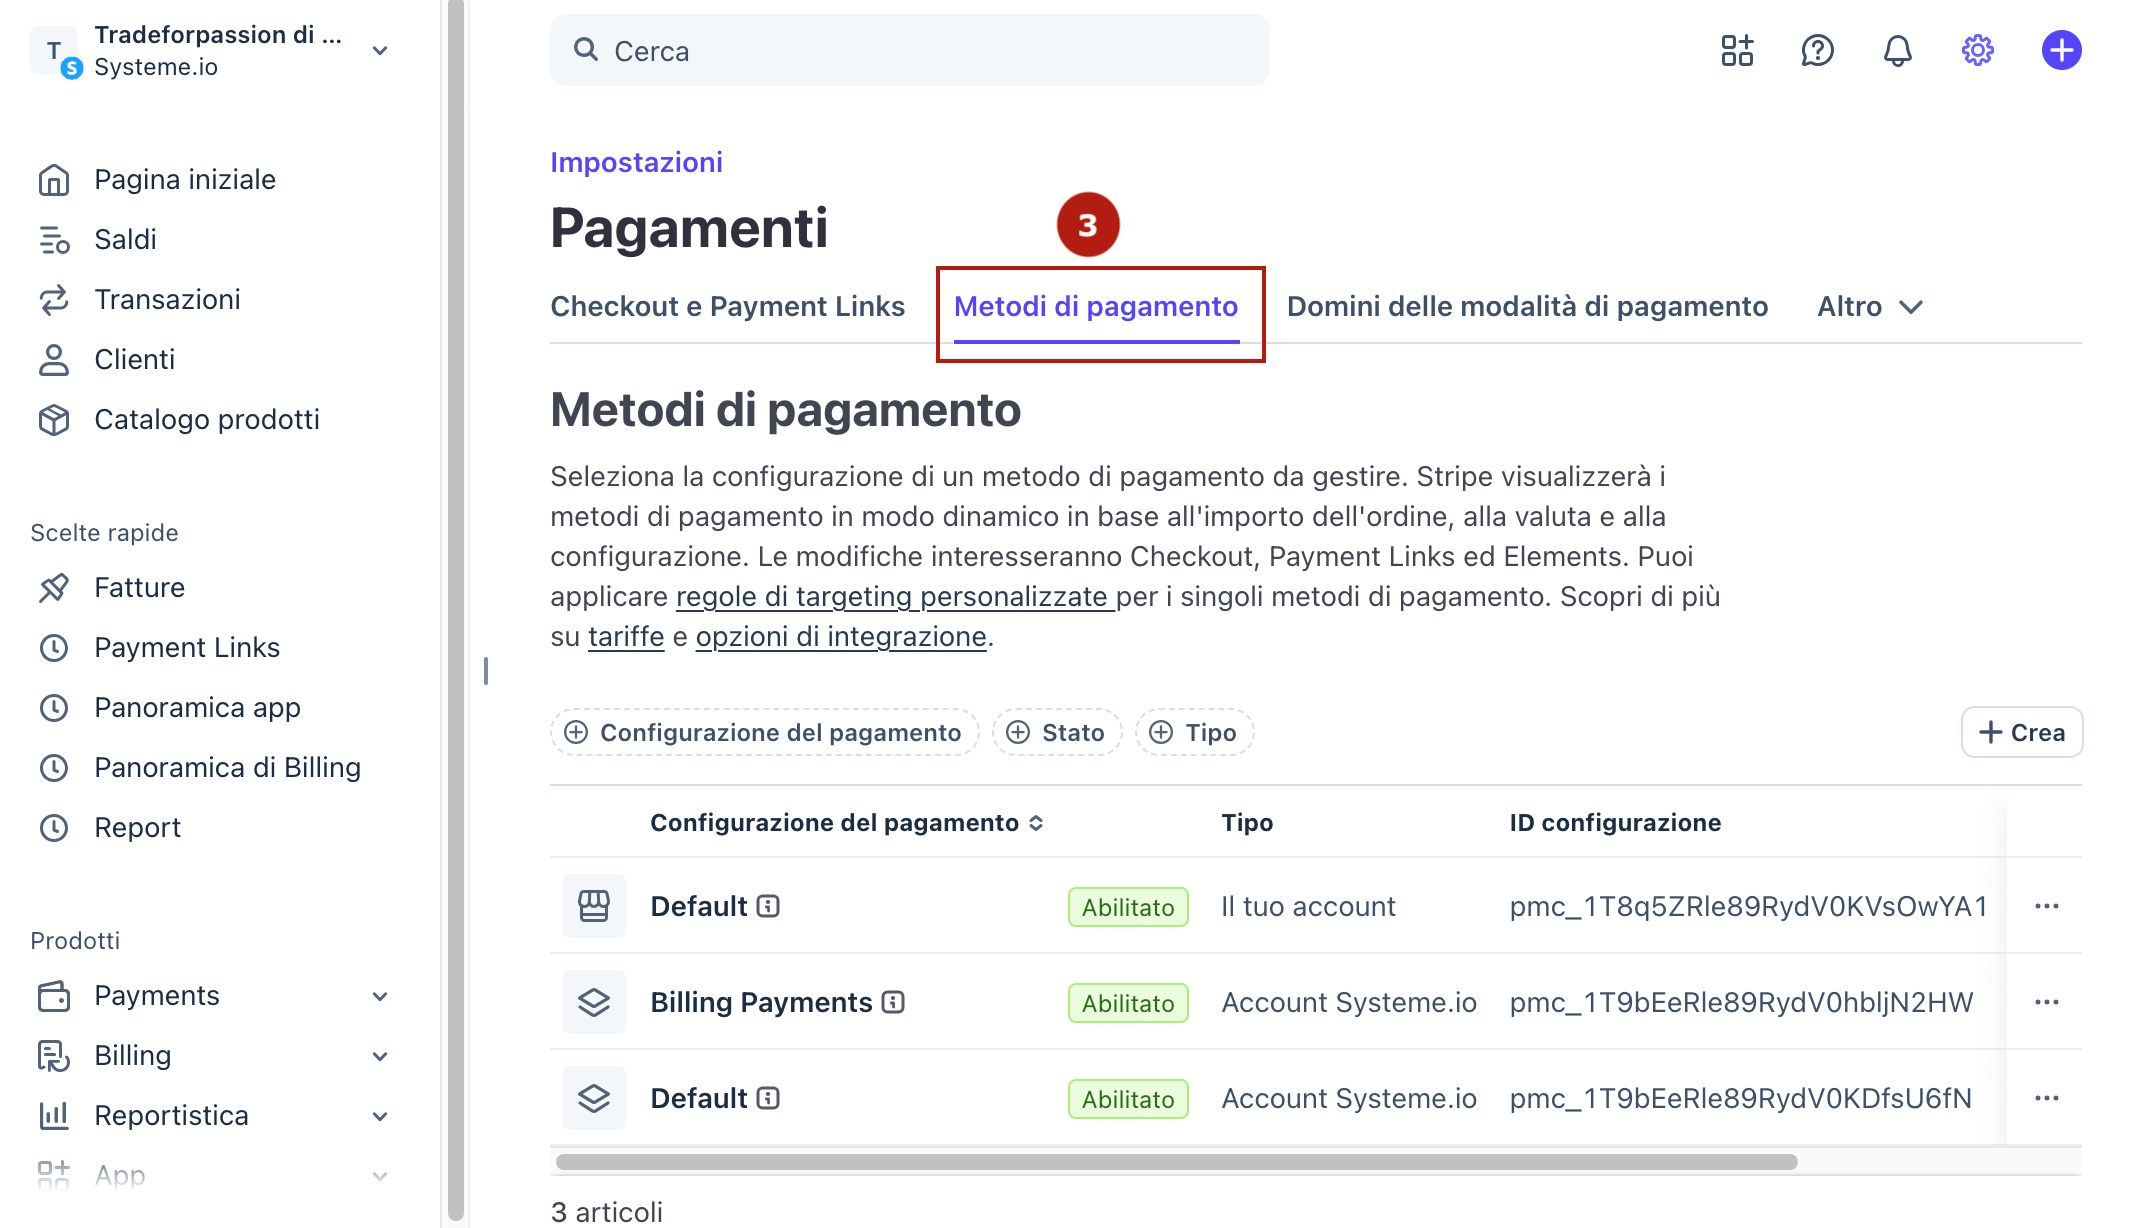Image resolution: width=2150 pixels, height=1228 pixels.
Task: Go to the Impostazioni breadcrumb link
Action: [636, 162]
